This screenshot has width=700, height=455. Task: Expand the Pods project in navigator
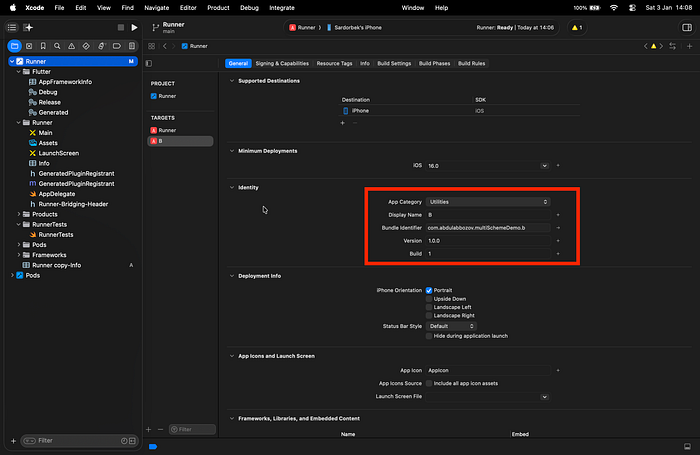[12, 276]
